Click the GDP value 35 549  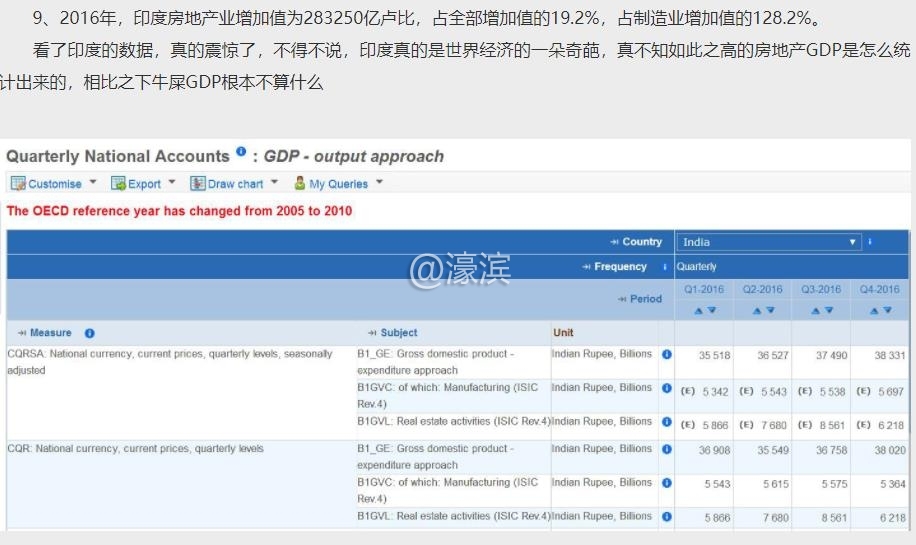click(773, 450)
